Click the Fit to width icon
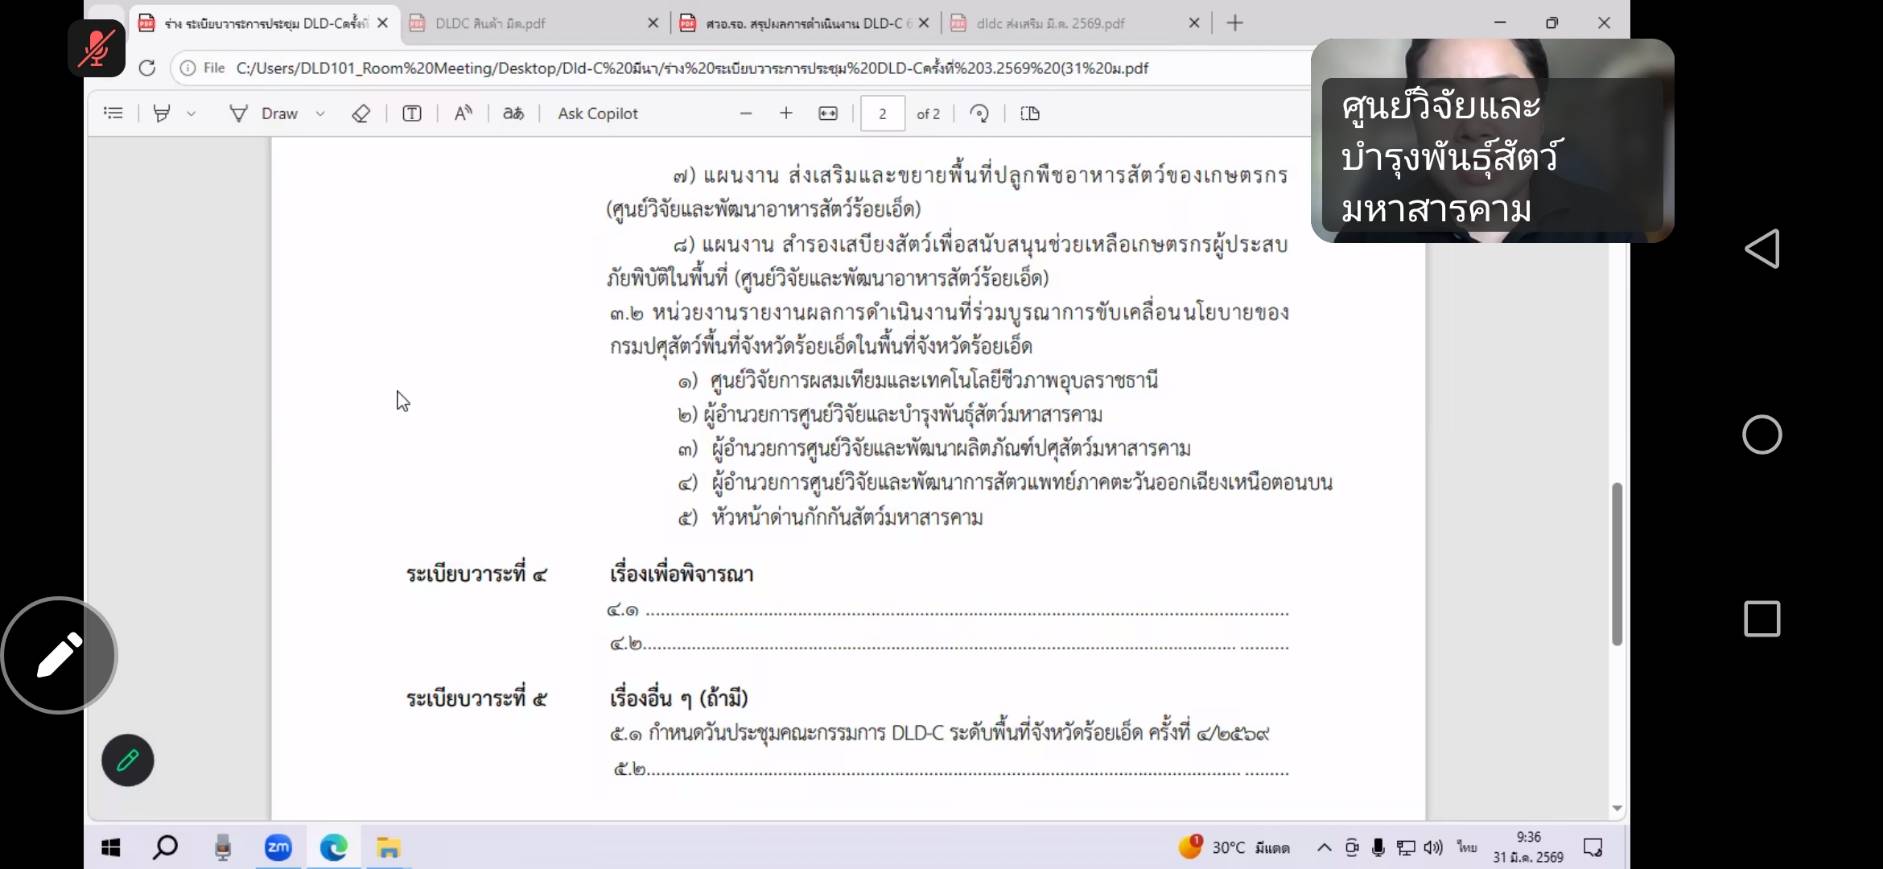Screen dimensions: 1883x869 pos(828,114)
